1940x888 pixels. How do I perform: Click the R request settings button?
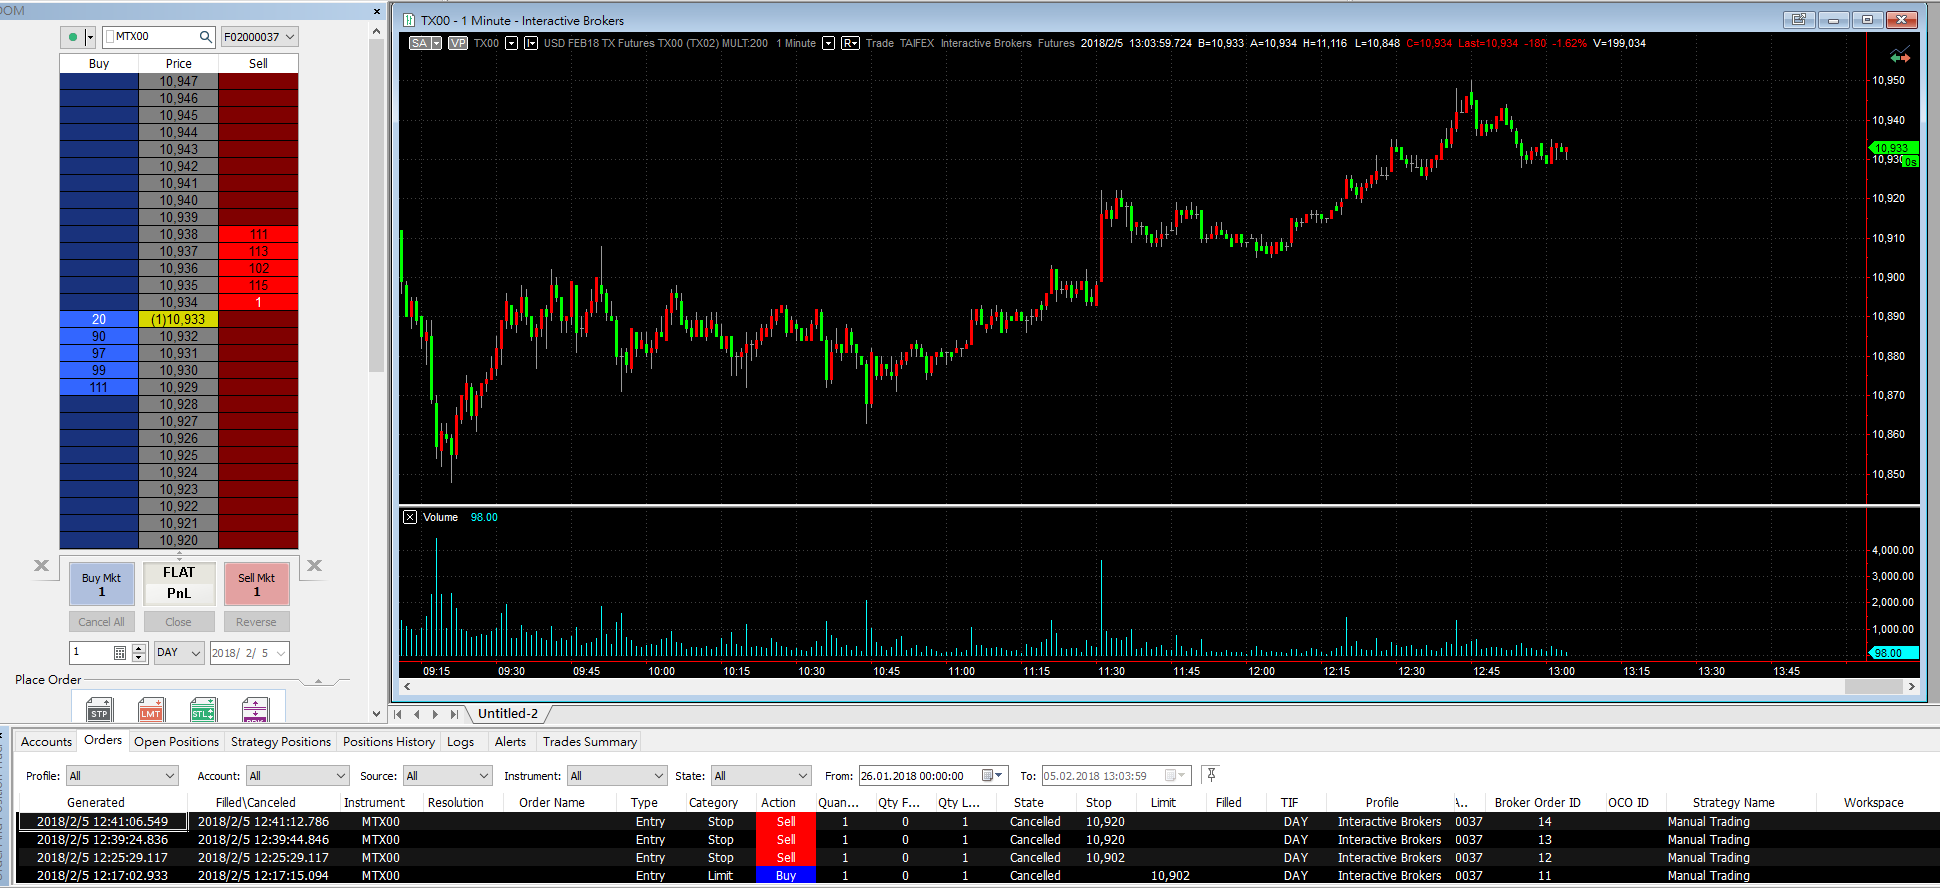click(850, 43)
